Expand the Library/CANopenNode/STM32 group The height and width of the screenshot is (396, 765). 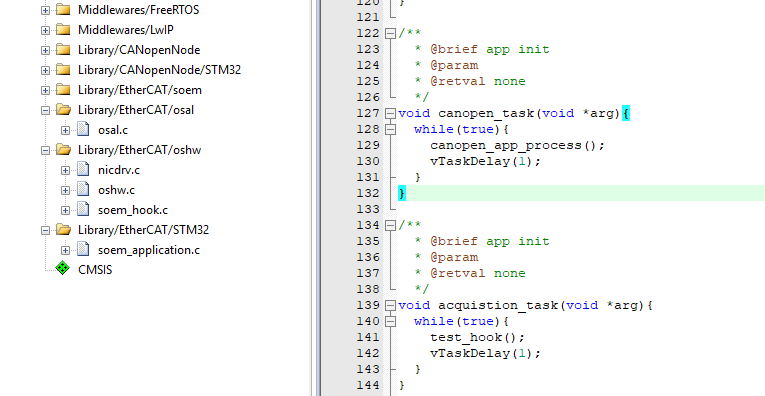tap(45, 70)
